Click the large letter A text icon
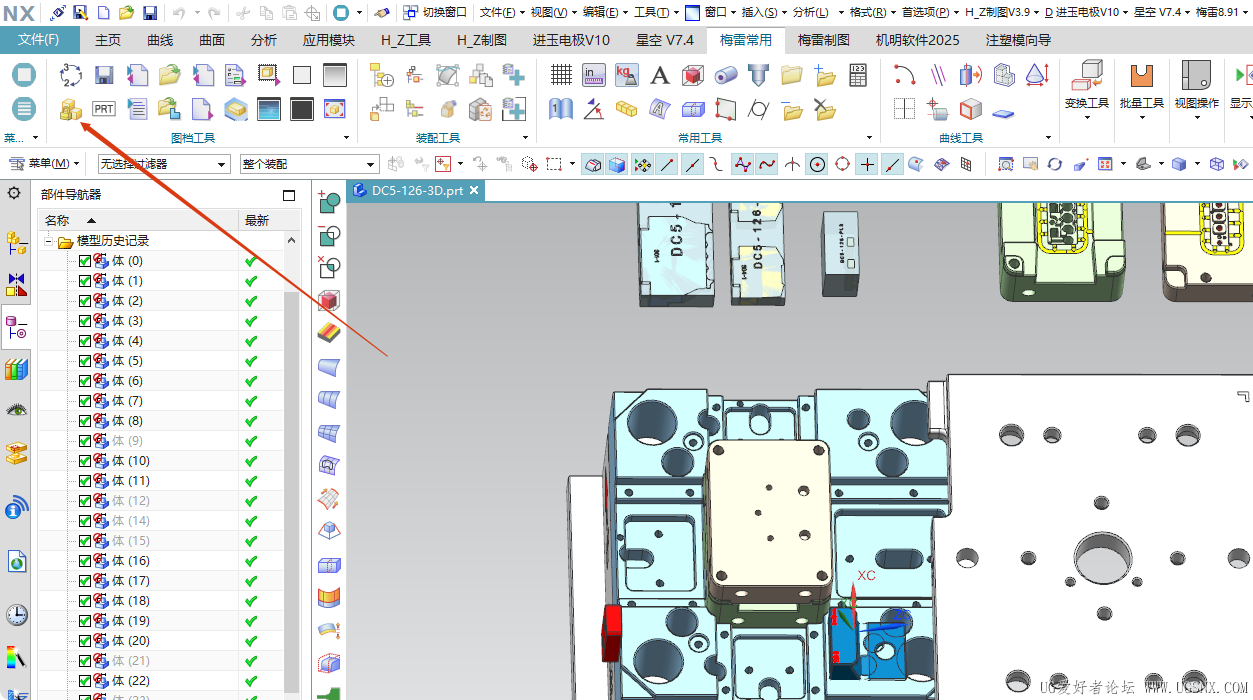This screenshot has height=700, width=1253. (659, 76)
